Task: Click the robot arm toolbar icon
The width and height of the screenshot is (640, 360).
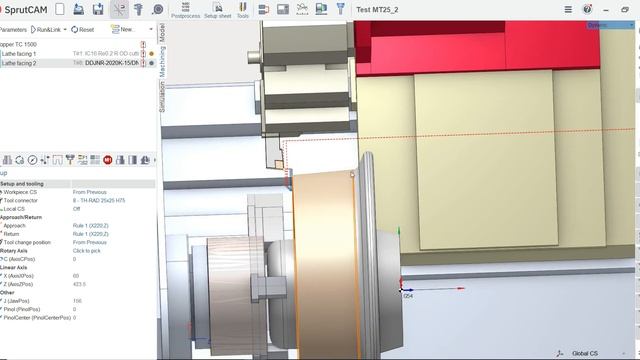Action: point(302,9)
